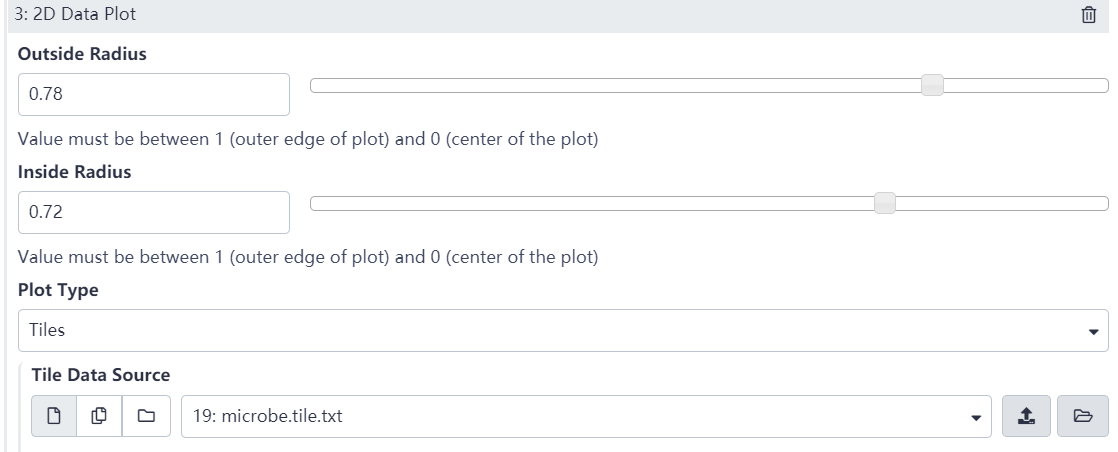The height and width of the screenshot is (452, 1118).
Task: Click the Tile Data Source label
Action: click(x=101, y=376)
